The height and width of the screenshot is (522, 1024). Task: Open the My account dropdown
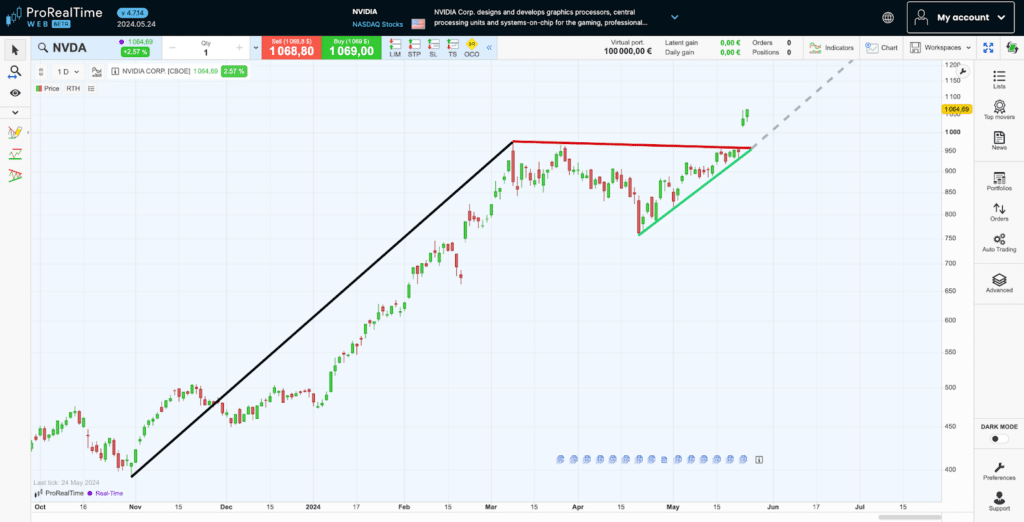click(960, 18)
